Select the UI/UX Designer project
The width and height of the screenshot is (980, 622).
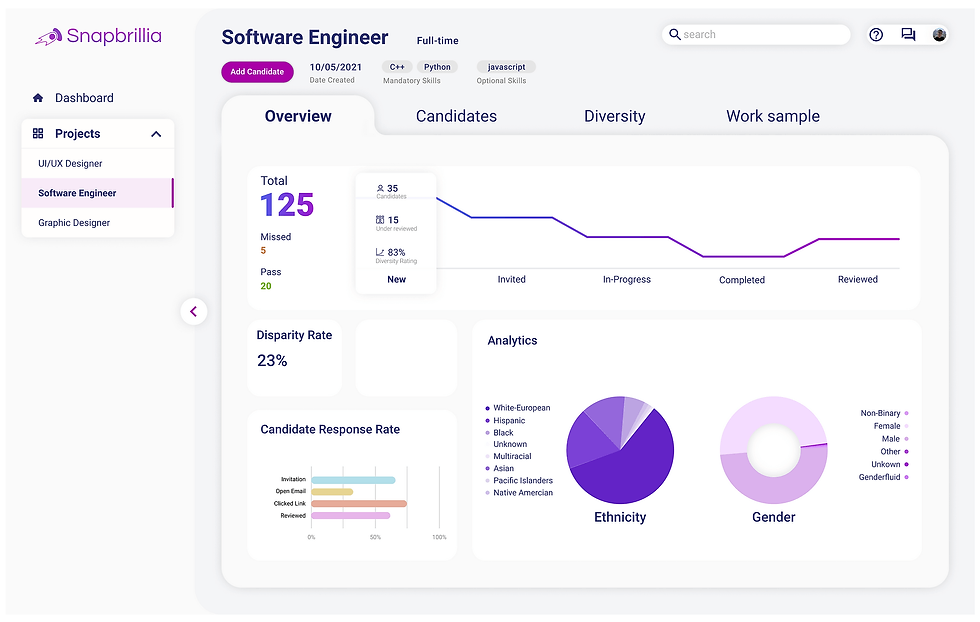coord(98,164)
